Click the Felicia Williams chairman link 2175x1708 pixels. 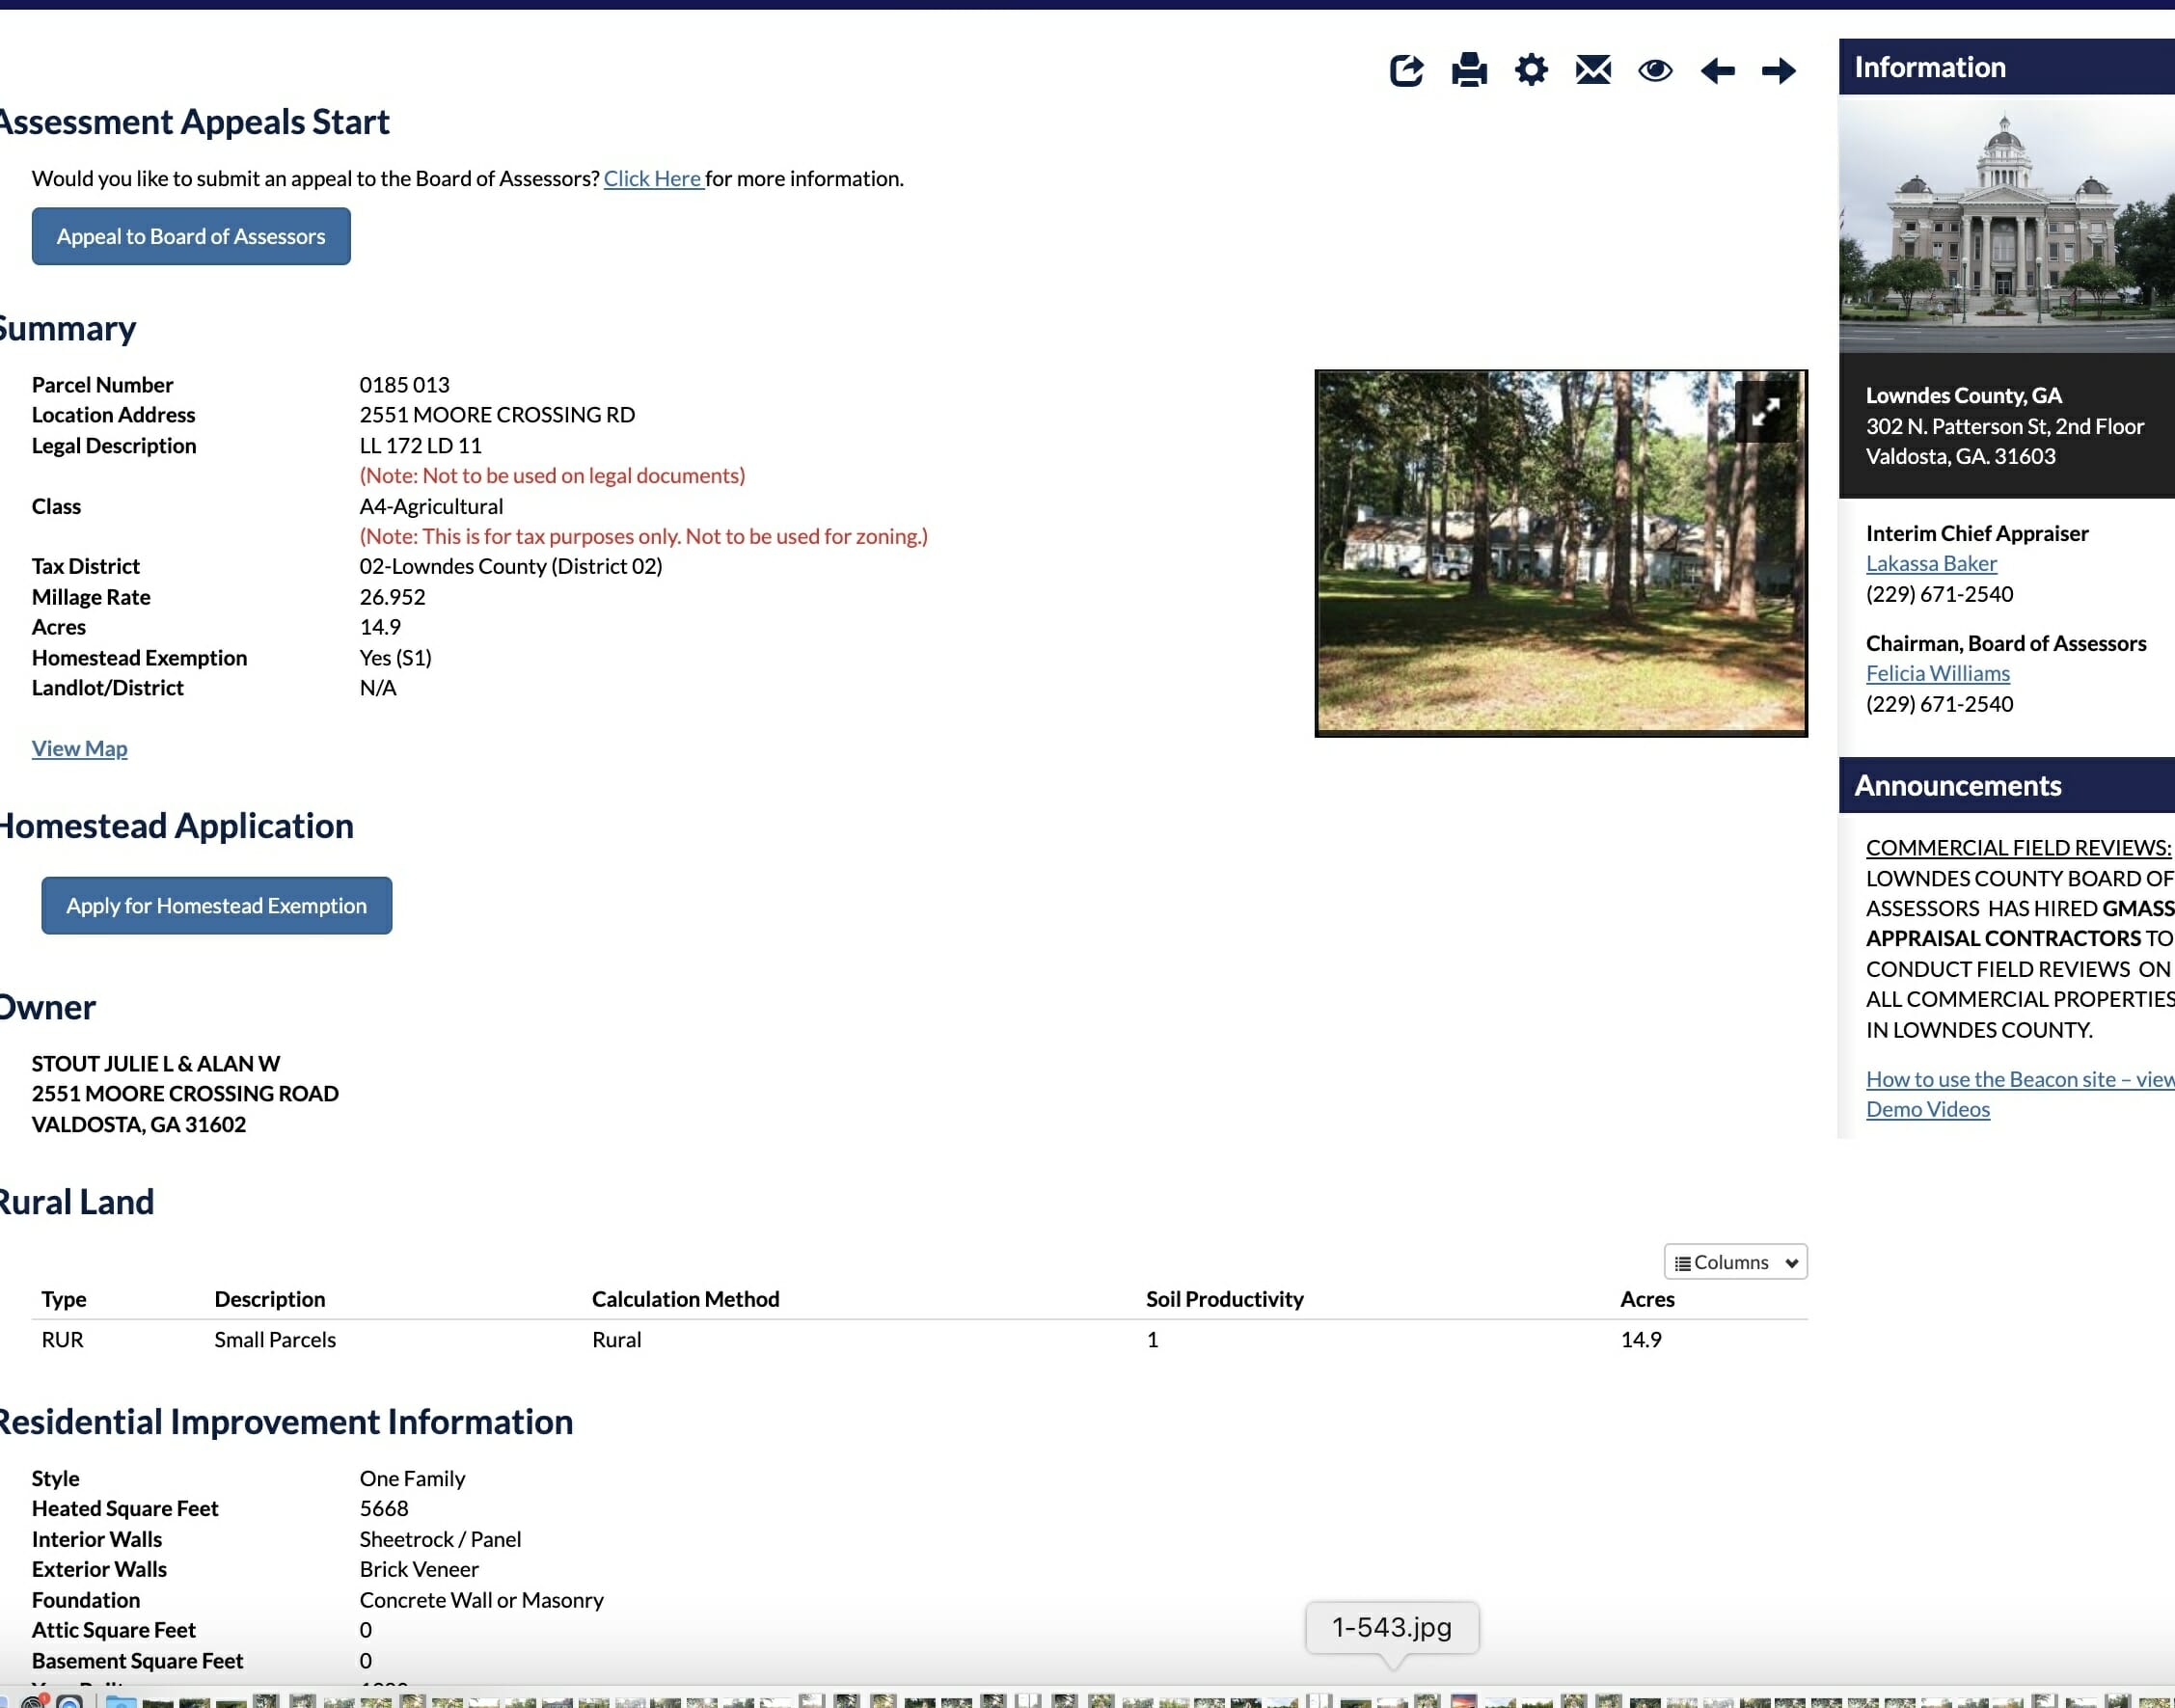coord(1937,673)
